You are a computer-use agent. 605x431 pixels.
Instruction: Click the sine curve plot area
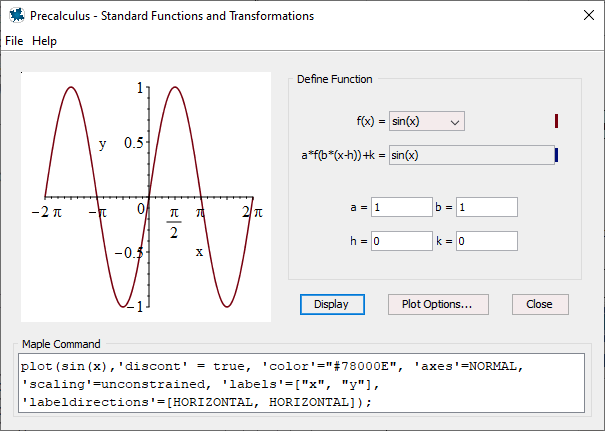[x=146, y=197]
